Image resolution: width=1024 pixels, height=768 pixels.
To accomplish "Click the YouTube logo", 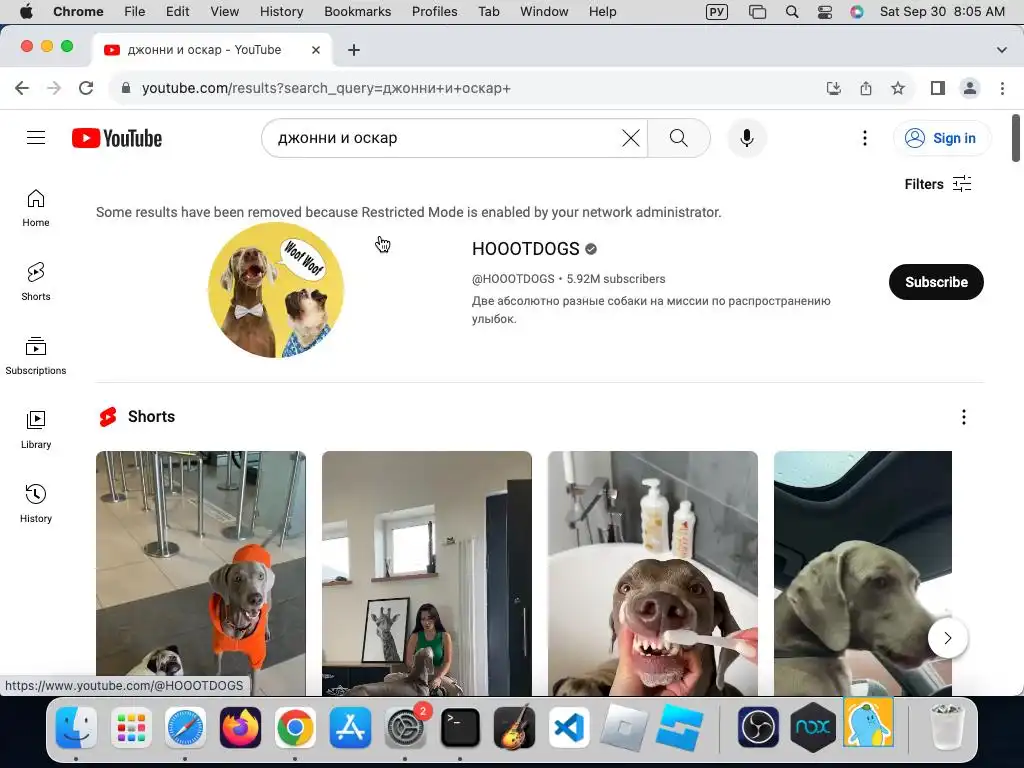I will point(117,138).
